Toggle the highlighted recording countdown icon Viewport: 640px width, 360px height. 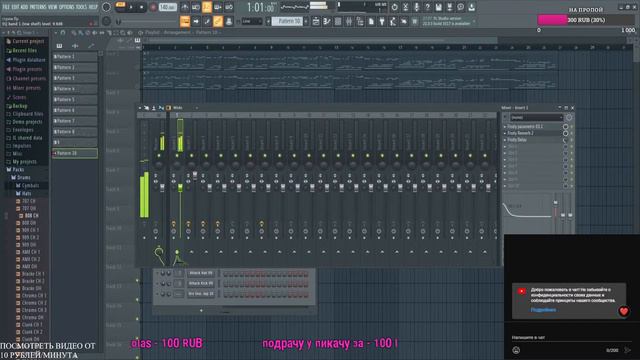tap(207, 7)
